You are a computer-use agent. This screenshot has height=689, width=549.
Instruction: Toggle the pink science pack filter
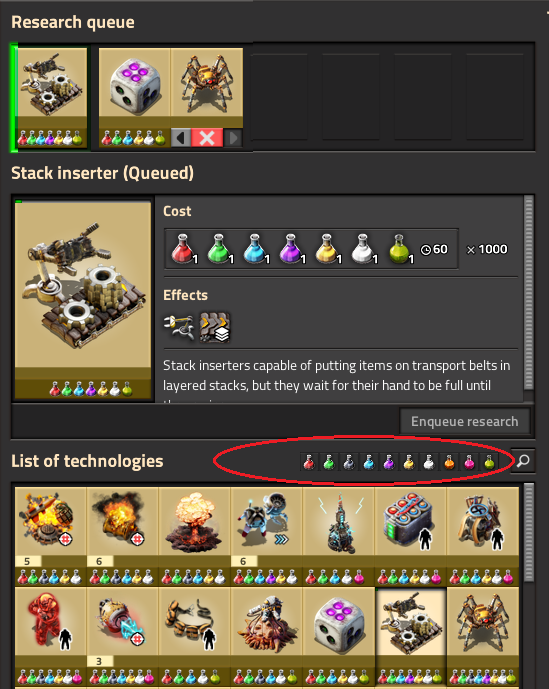[x=469, y=462]
